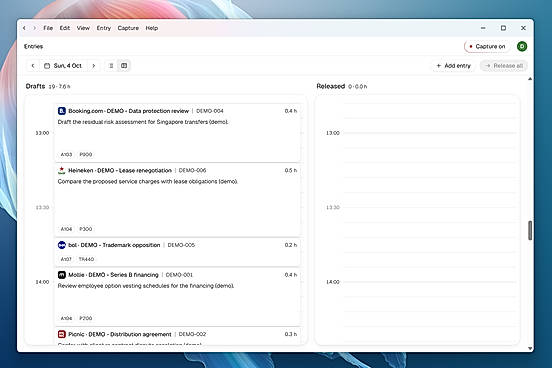
Task: Click the 13:30 label in the Released timeline
Action: click(333, 207)
